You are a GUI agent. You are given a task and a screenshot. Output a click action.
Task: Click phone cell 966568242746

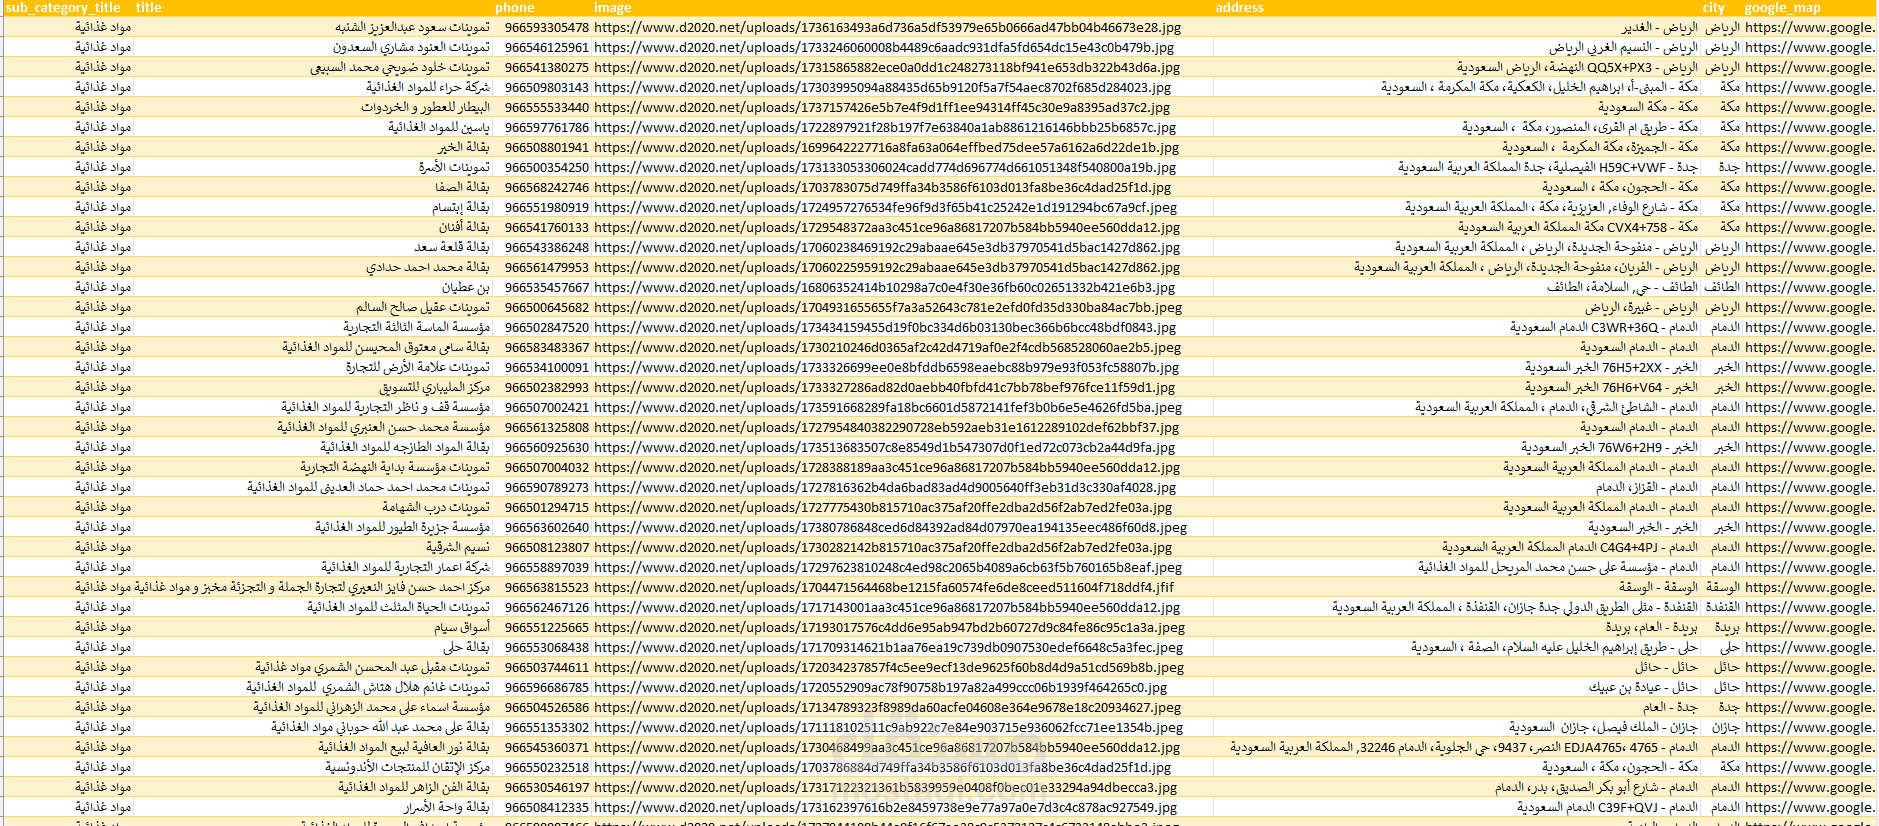(546, 187)
